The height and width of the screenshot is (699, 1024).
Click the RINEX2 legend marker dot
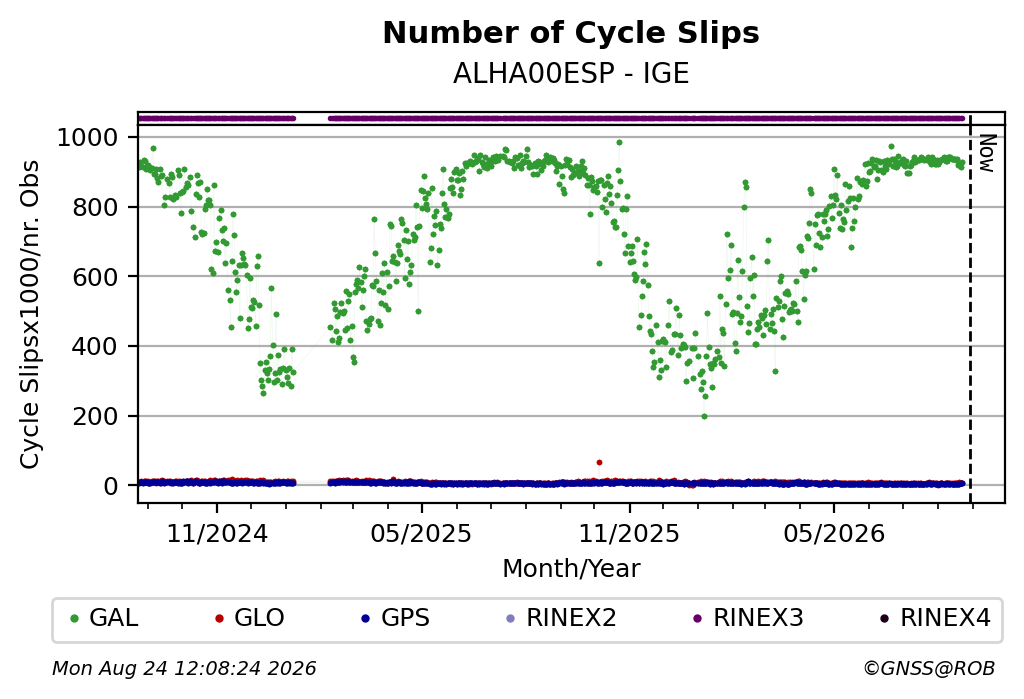click(x=511, y=618)
